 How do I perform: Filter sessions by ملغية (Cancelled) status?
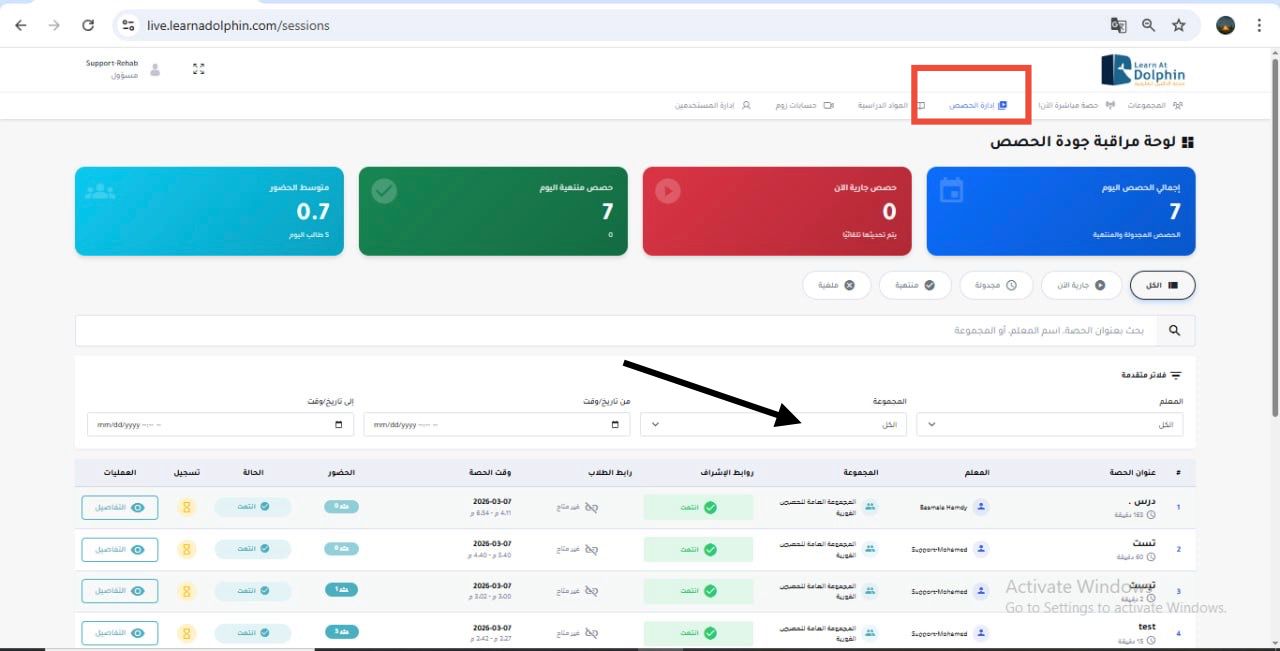(x=836, y=285)
